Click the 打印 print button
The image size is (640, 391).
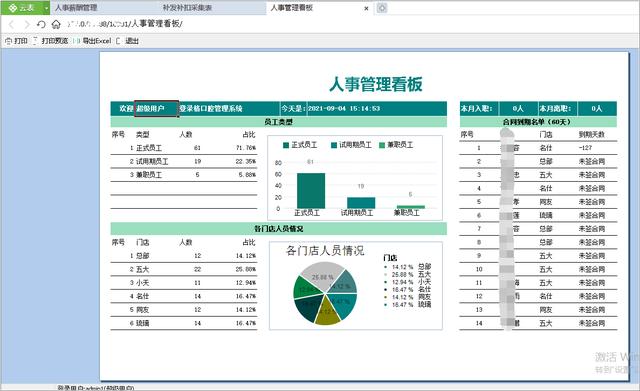[16, 41]
